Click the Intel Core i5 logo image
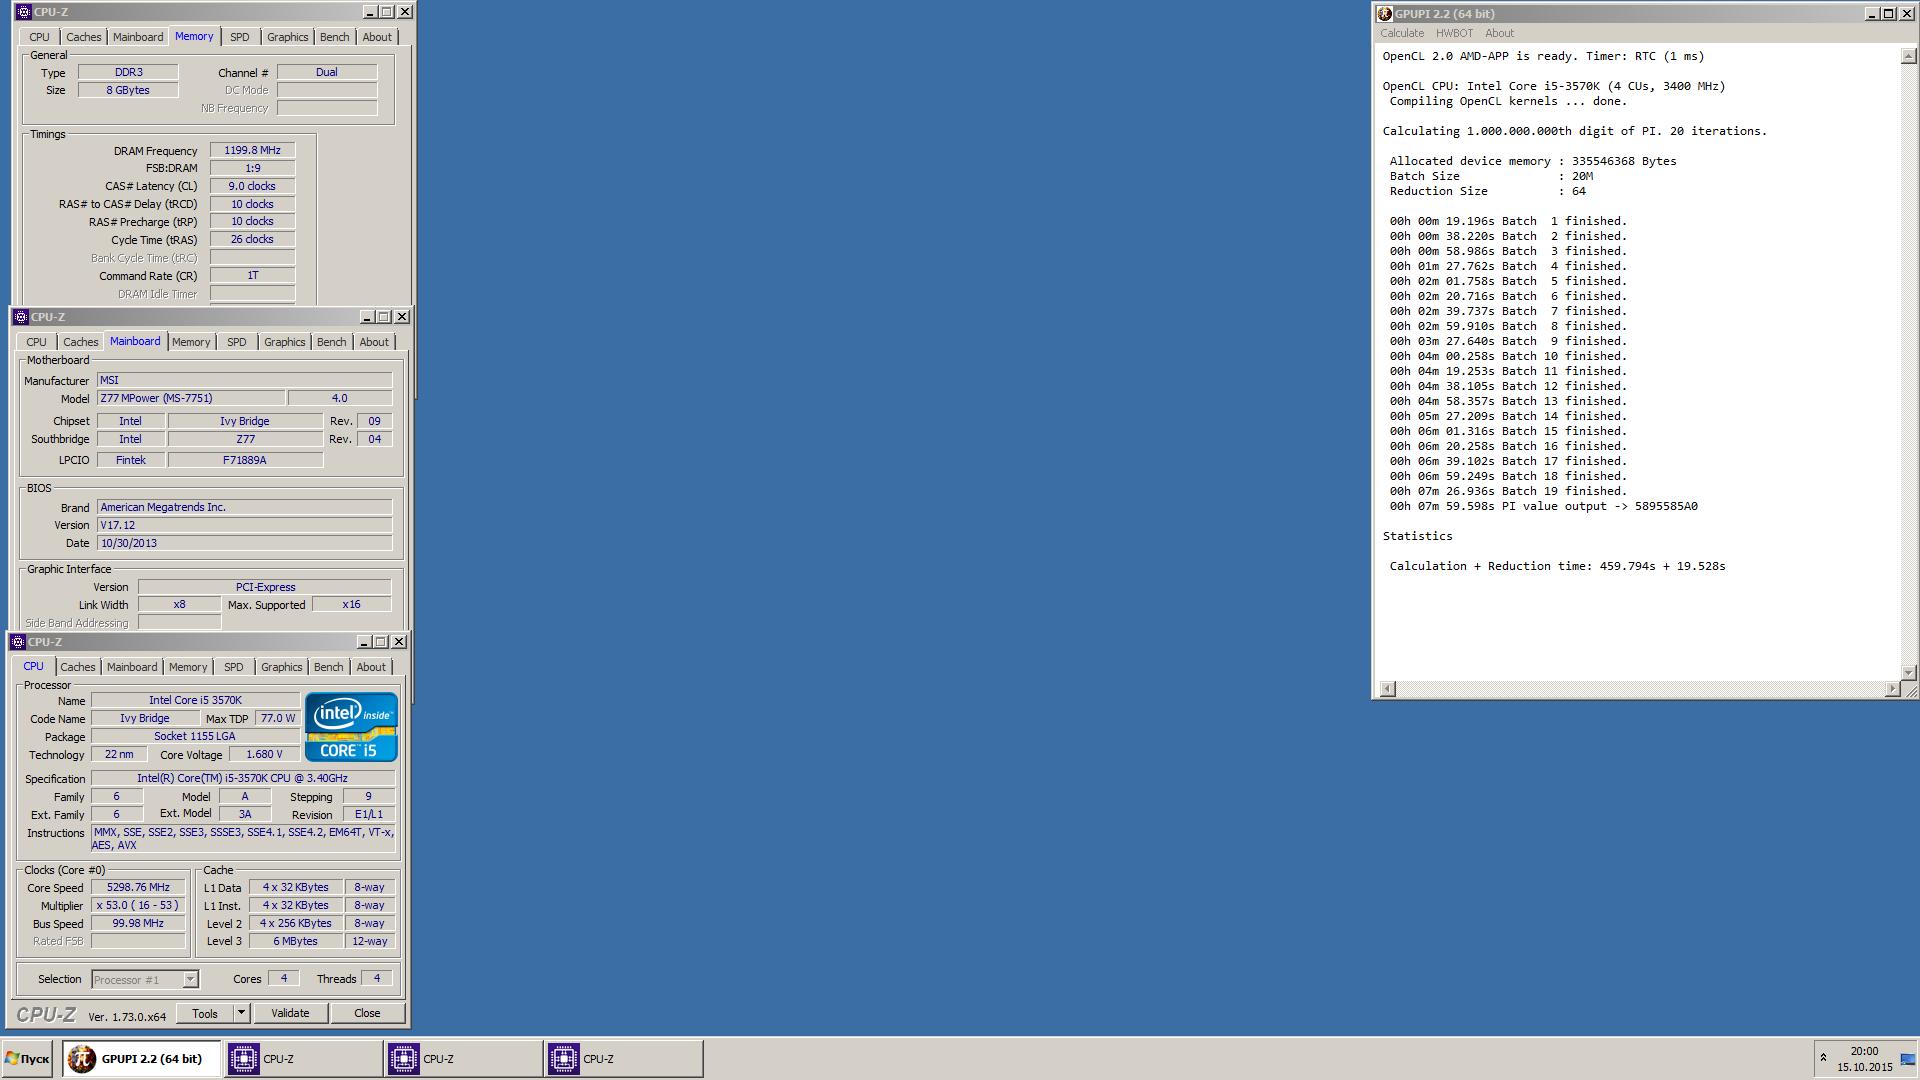1920x1080 pixels. coord(351,727)
